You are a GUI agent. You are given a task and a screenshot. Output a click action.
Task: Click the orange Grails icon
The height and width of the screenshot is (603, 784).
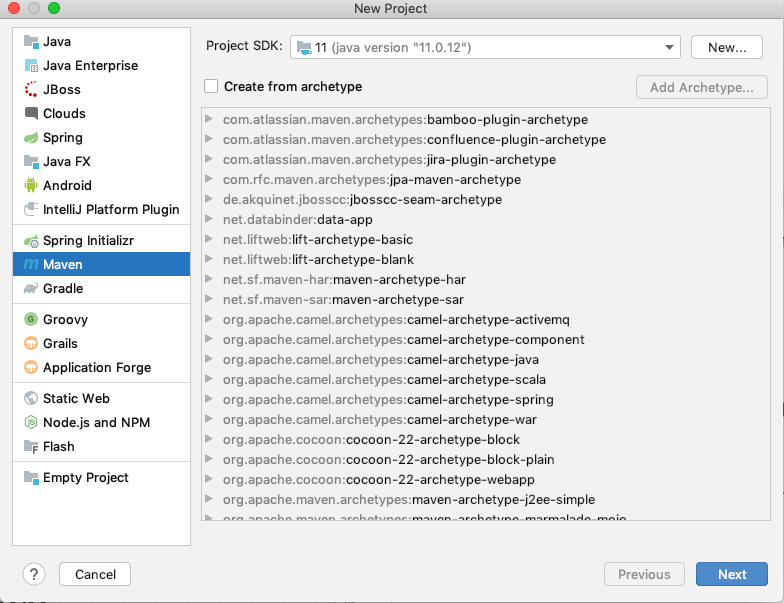[31, 343]
